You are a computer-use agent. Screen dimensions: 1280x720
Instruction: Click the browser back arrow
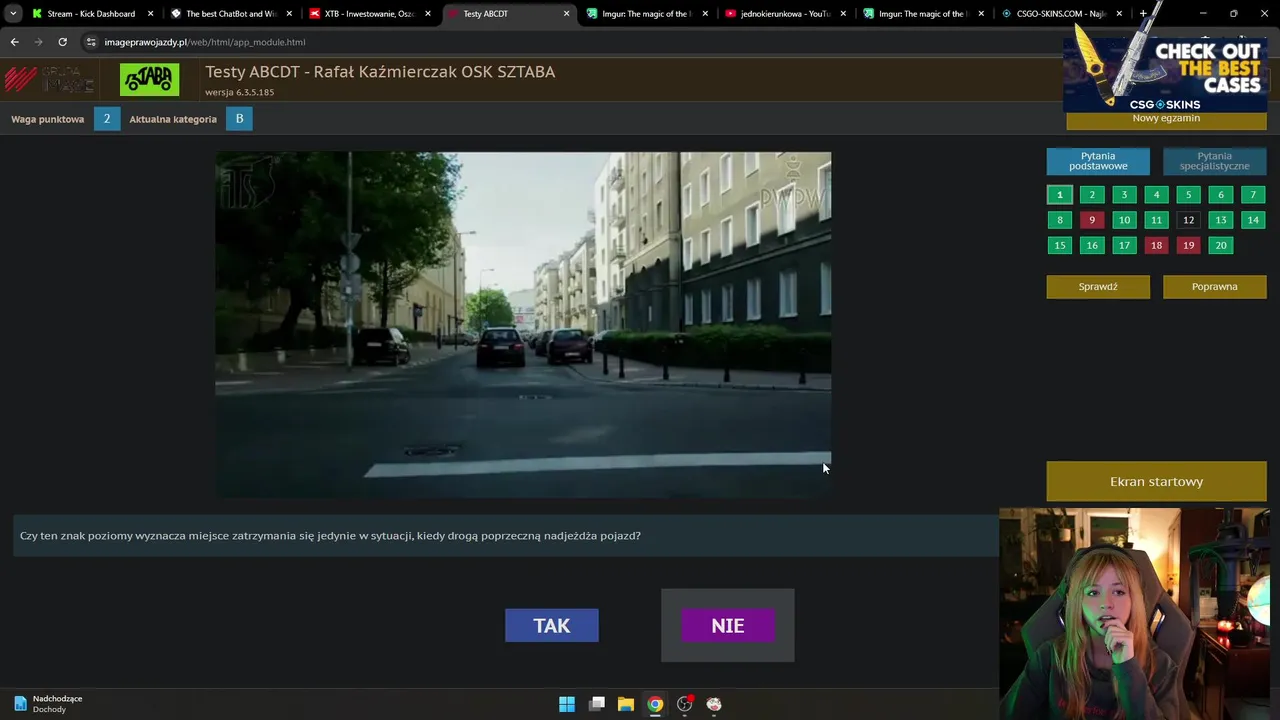[x=14, y=42]
